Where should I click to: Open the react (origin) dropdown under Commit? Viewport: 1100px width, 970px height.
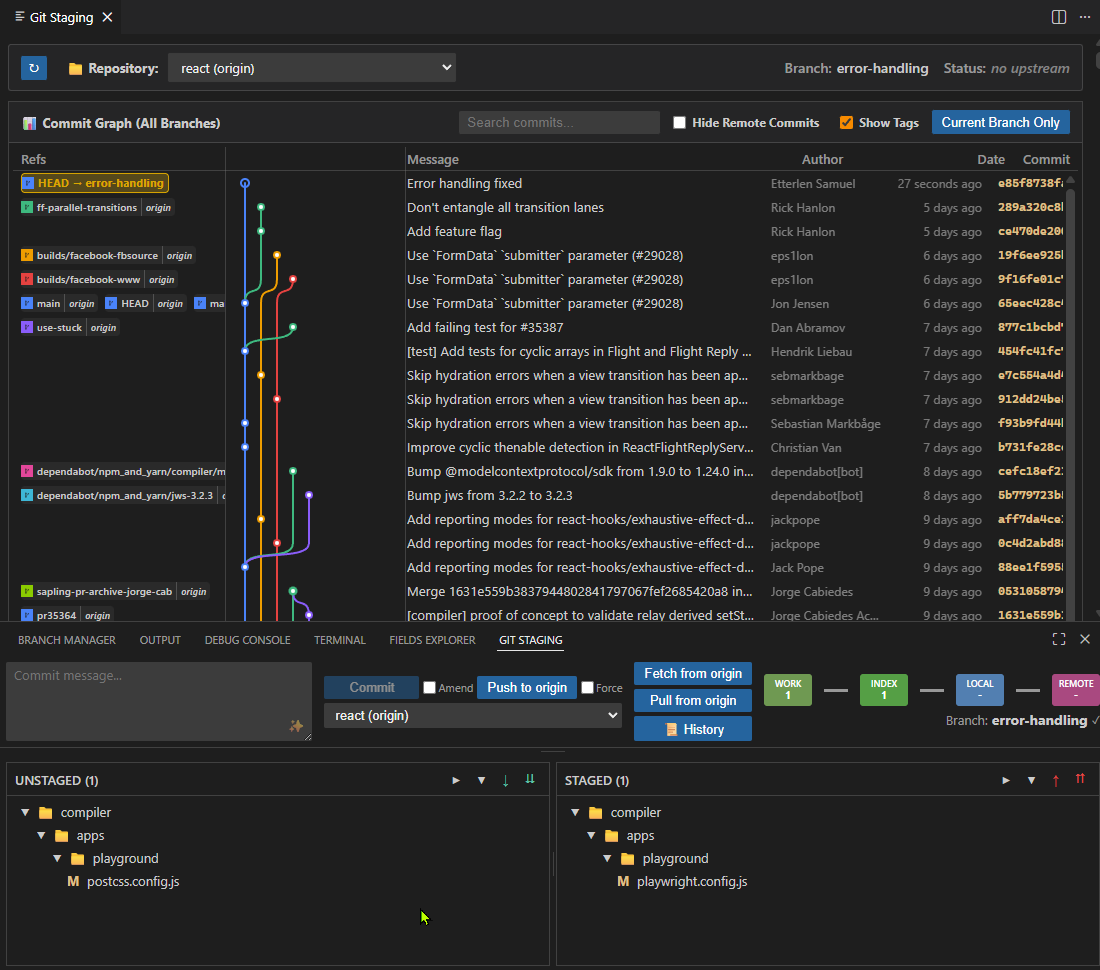pos(473,715)
